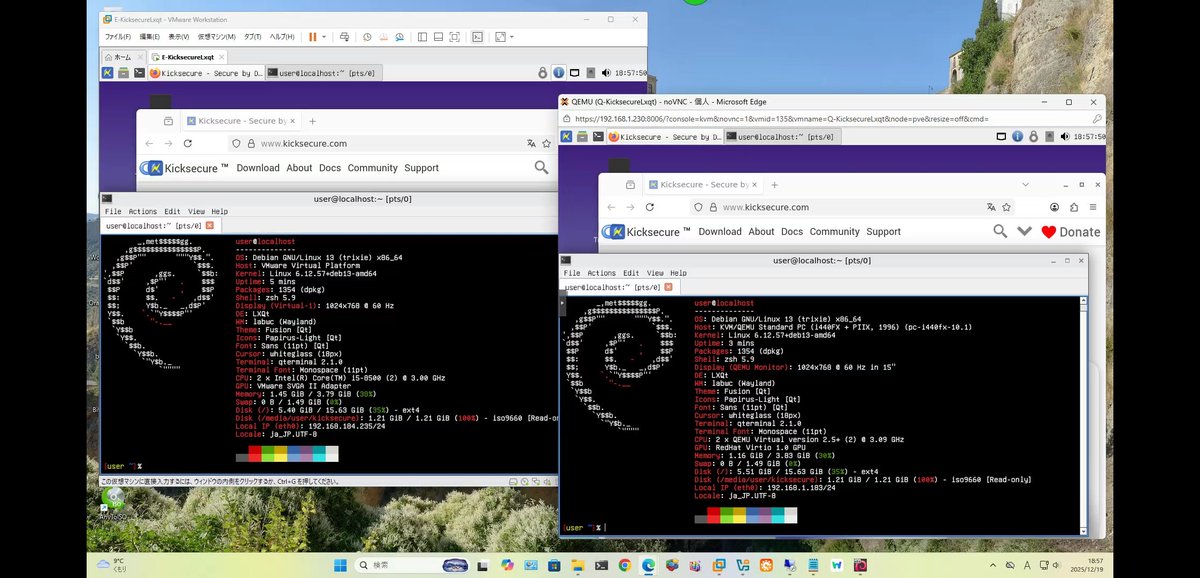The height and width of the screenshot is (578, 1200).
Task: Toggle the VMware sidebar library view icon
Action: click(422, 37)
